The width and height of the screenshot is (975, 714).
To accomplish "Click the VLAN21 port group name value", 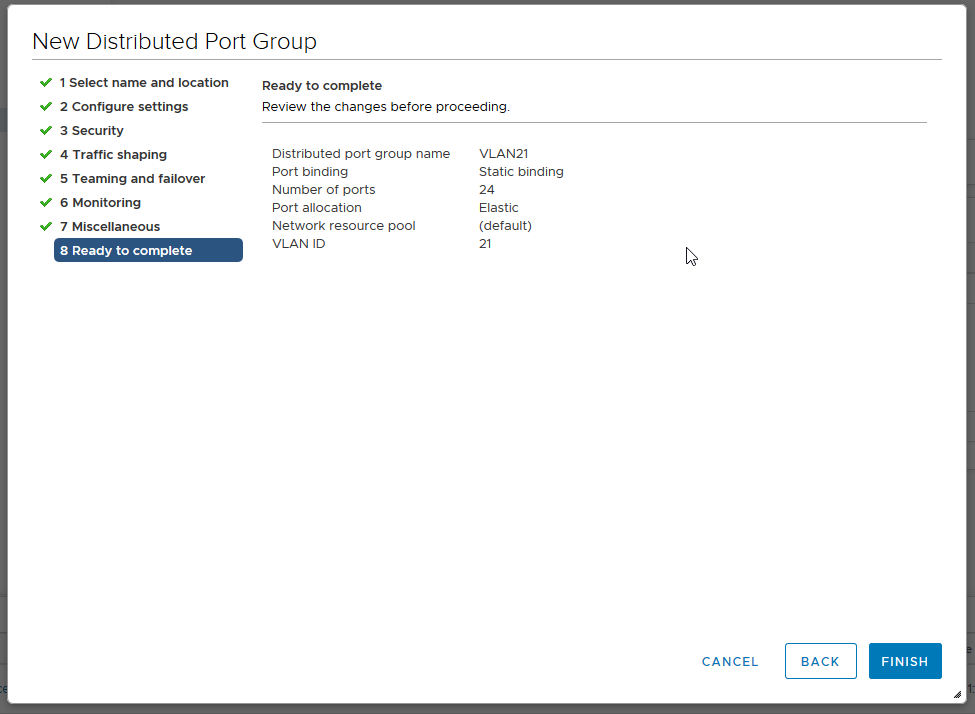I will pos(502,153).
